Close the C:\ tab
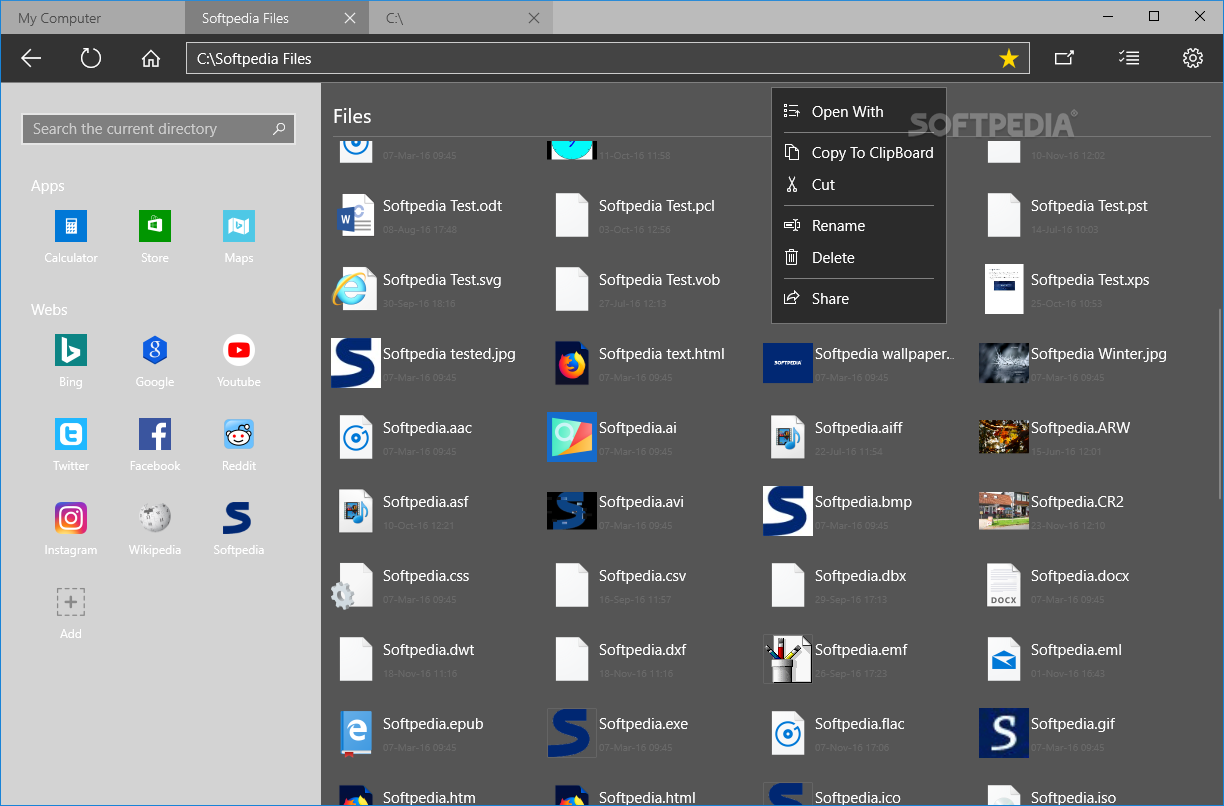This screenshot has height=806, width=1224. click(x=534, y=18)
